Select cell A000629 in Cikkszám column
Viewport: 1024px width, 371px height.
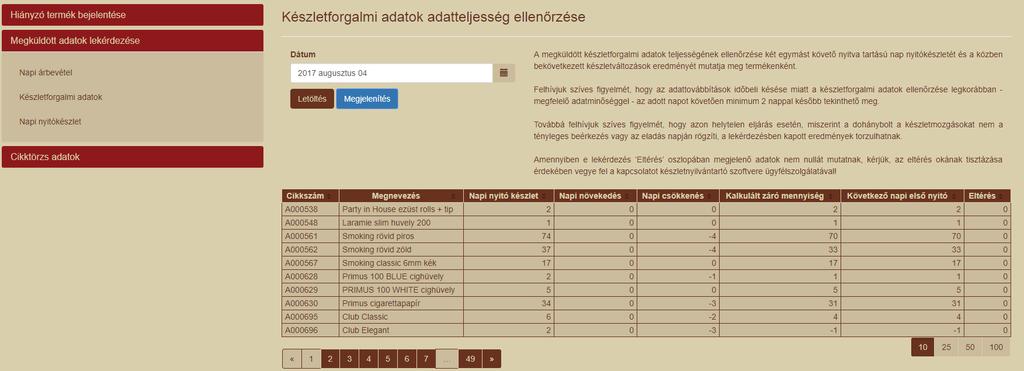point(311,290)
